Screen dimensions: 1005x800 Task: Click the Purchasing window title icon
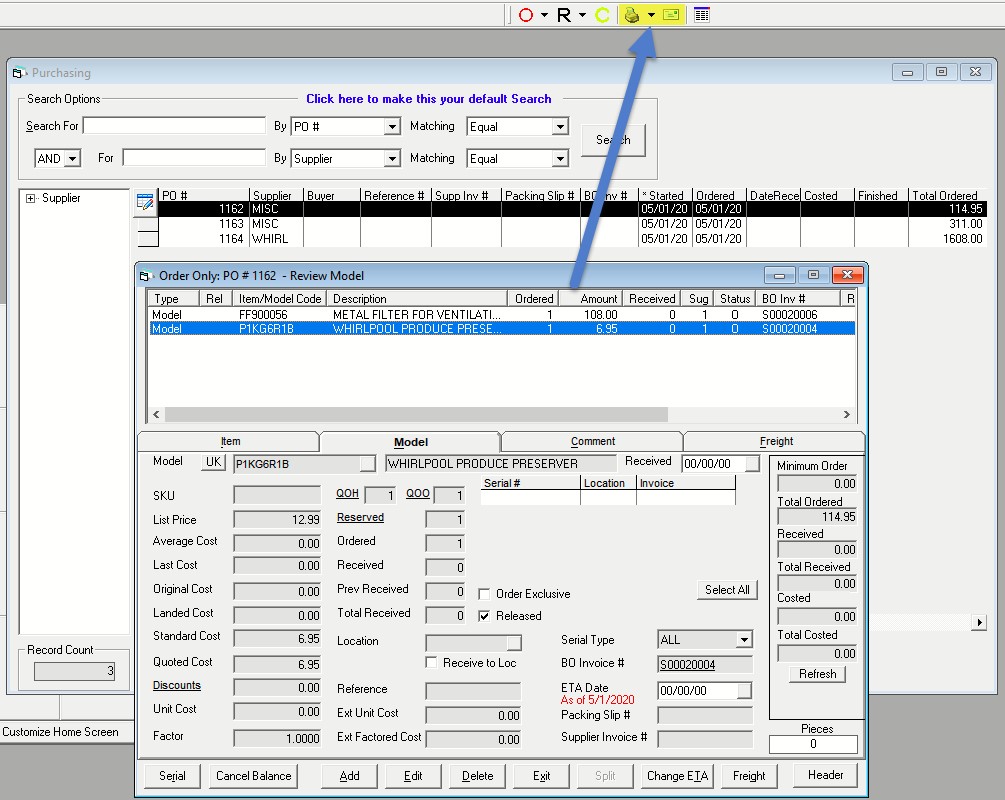[x=19, y=73]
